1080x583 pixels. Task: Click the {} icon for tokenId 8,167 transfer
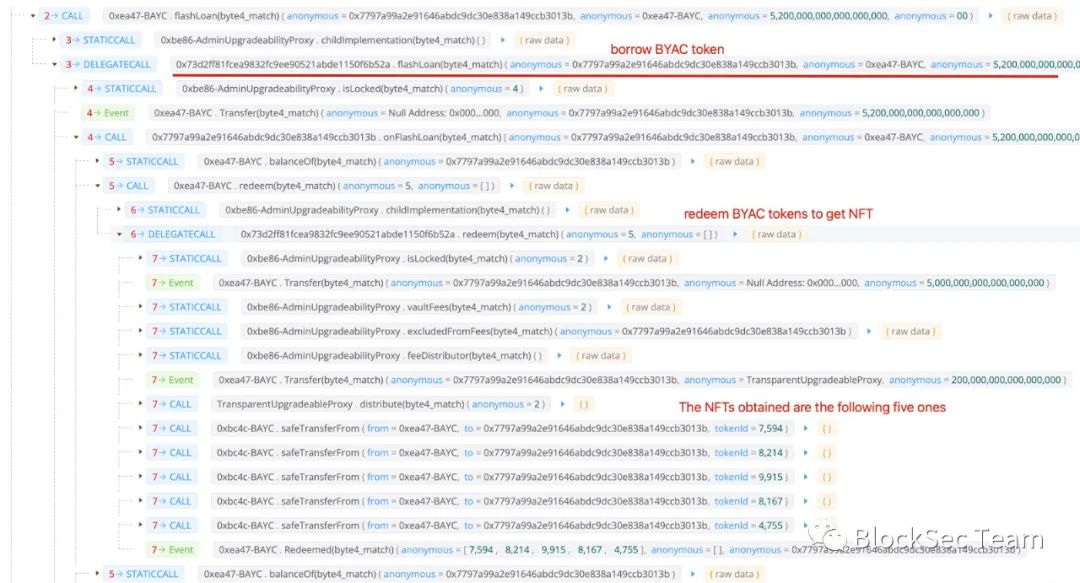[x=827, y=501]
